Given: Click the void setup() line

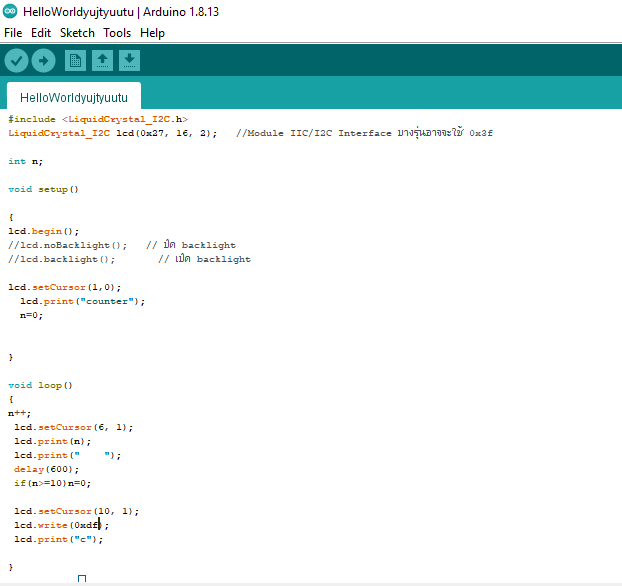Looking at the screenshot, I should click(43, 189).
